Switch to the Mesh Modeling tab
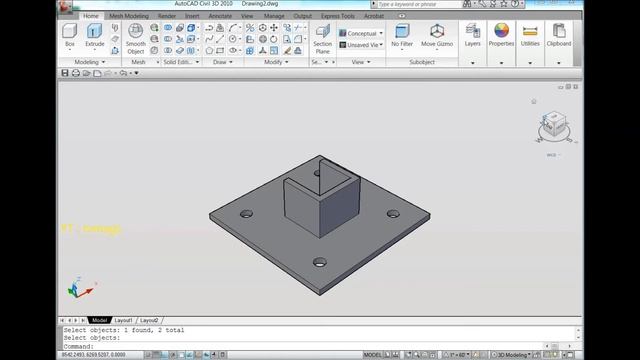The width and height of the screenshot is (640, 360). click(x=129, y=16)
